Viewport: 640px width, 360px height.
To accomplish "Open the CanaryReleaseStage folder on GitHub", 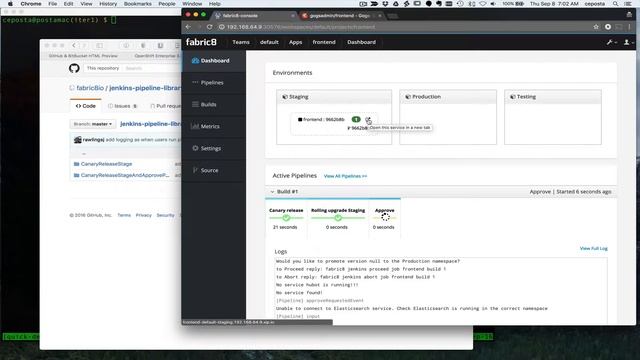I will (106, 164).
